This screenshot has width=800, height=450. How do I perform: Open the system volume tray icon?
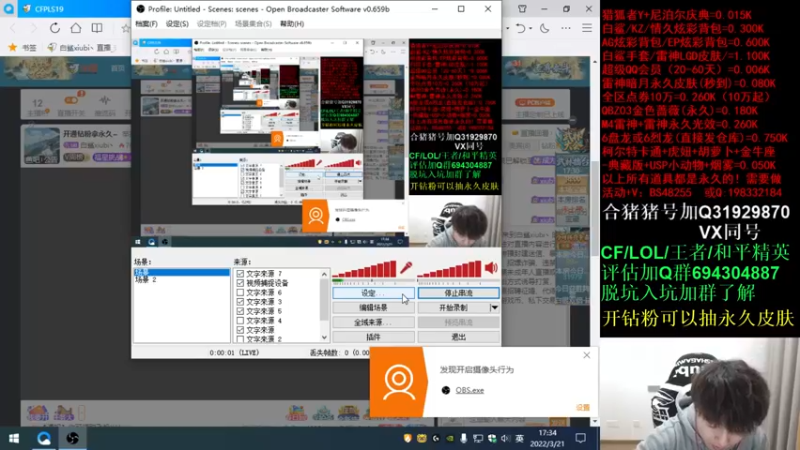[506, 438]
